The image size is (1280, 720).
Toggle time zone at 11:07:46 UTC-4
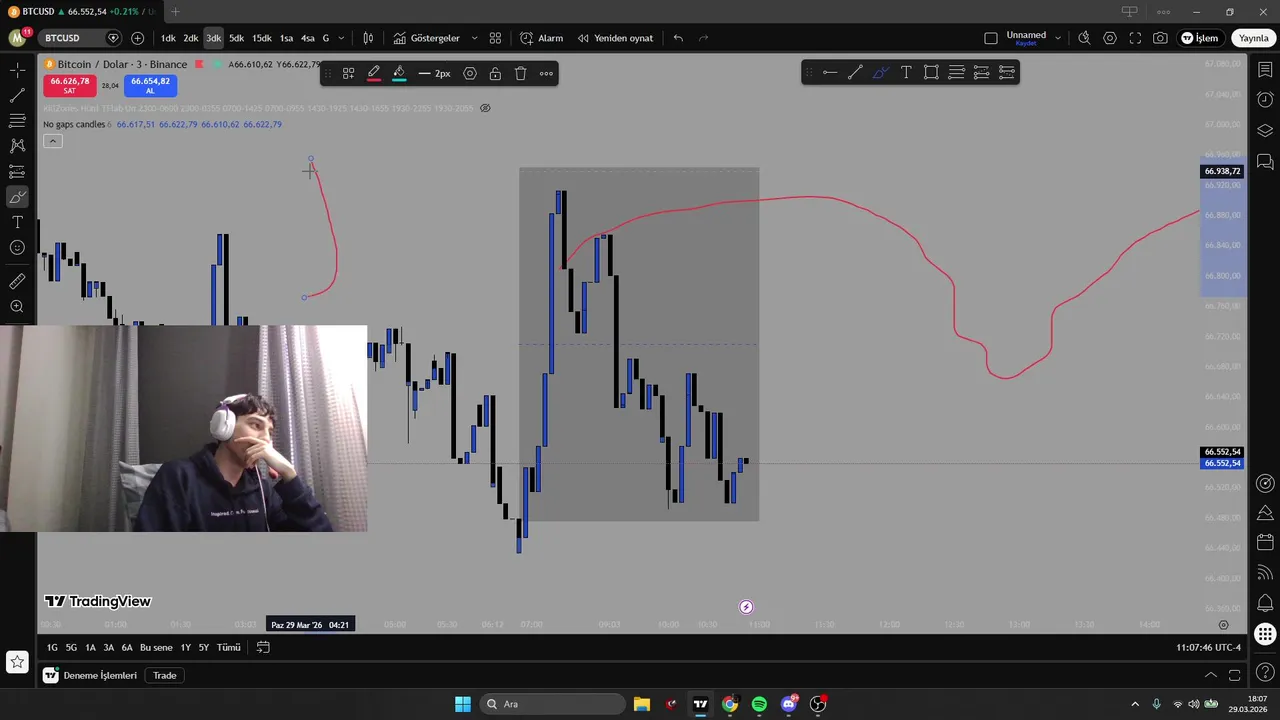1208,647
